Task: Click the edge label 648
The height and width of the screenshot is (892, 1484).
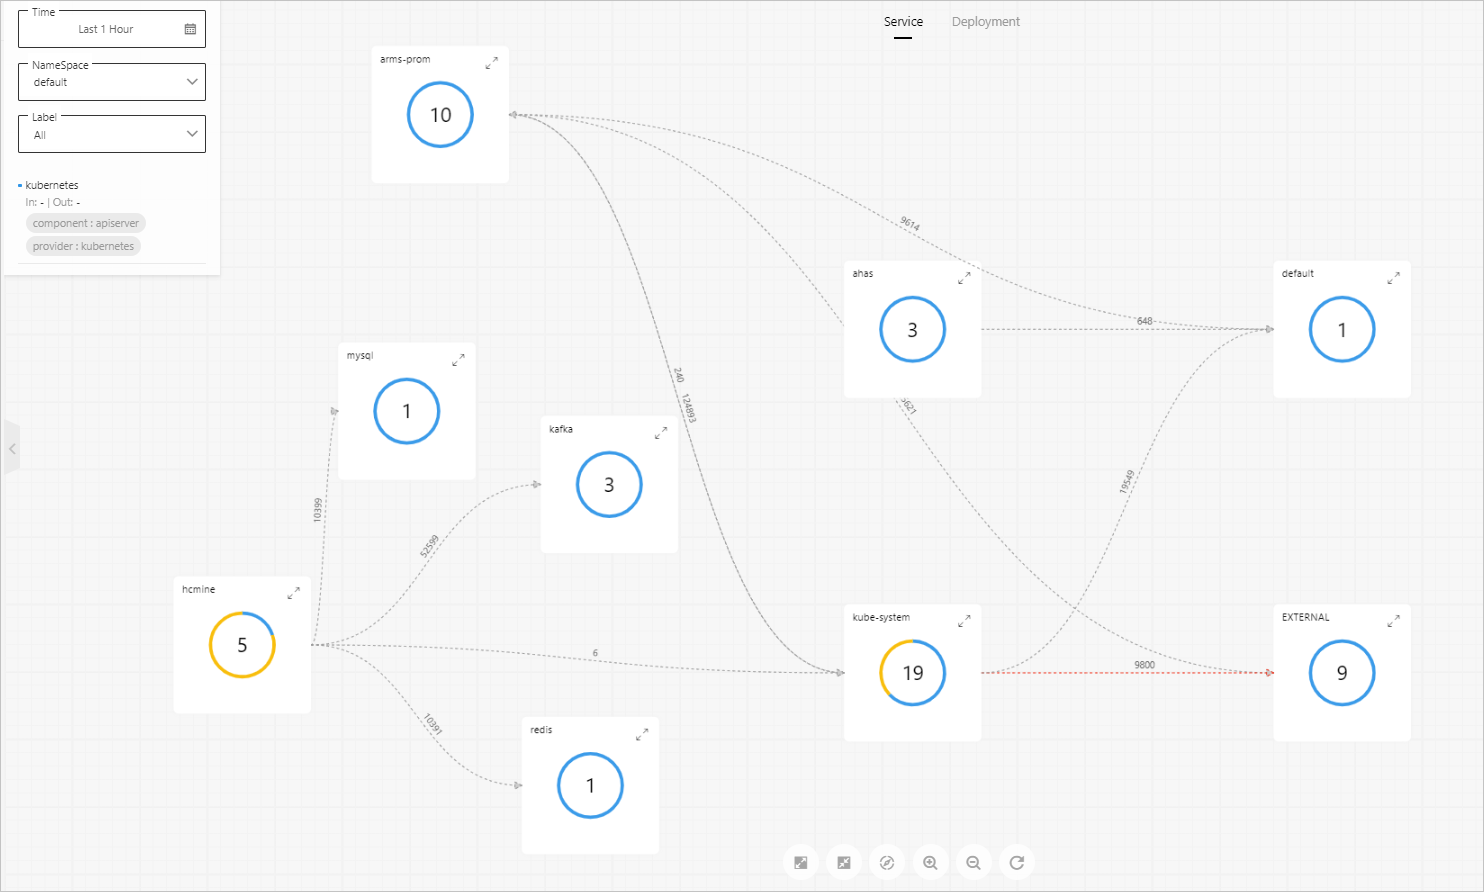Action: pyautogui.click(x=1145, y=321)
